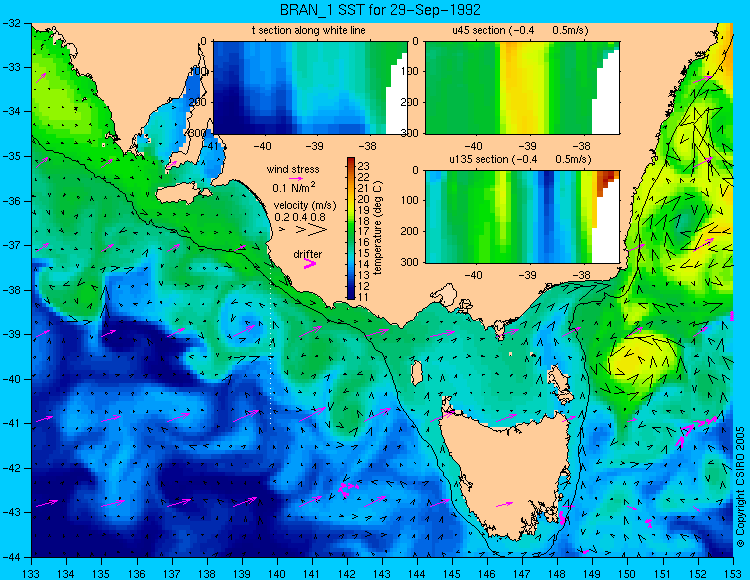
Task: Click the "-35" latitude label on the main axis
Action: [11, 156]
